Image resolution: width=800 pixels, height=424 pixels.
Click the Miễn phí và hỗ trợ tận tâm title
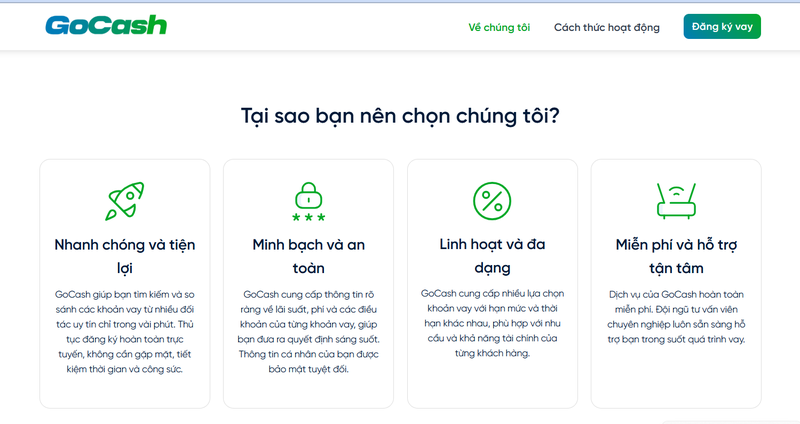pos(676,256)
